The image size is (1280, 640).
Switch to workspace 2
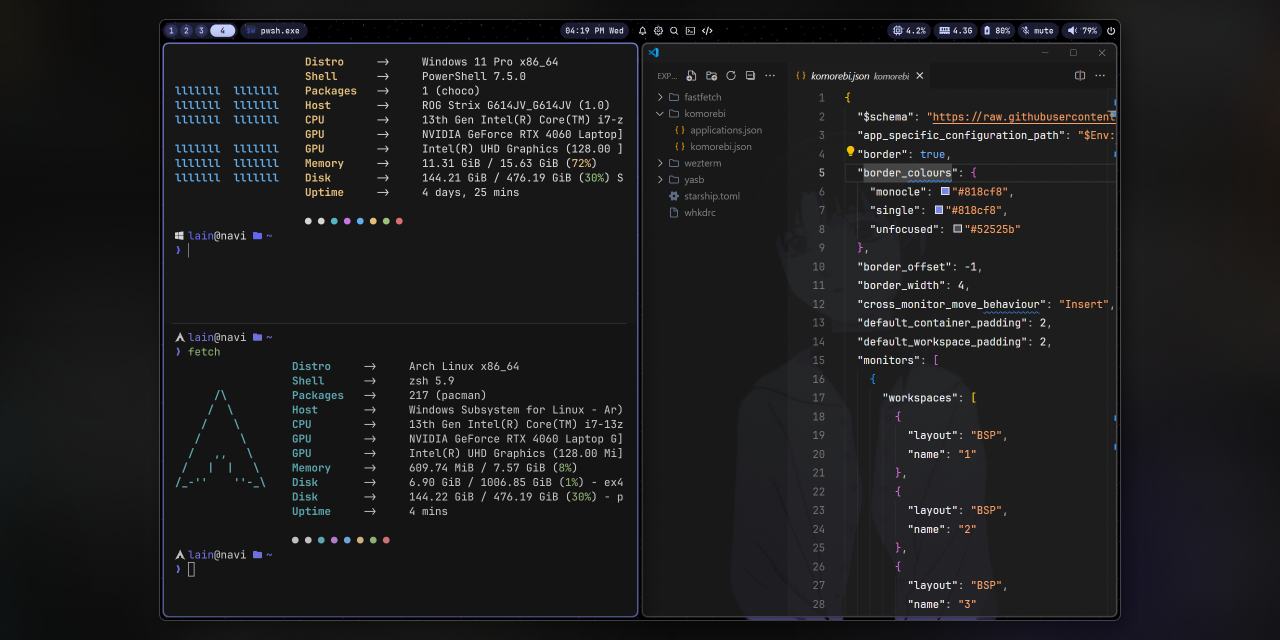[186, 31]
